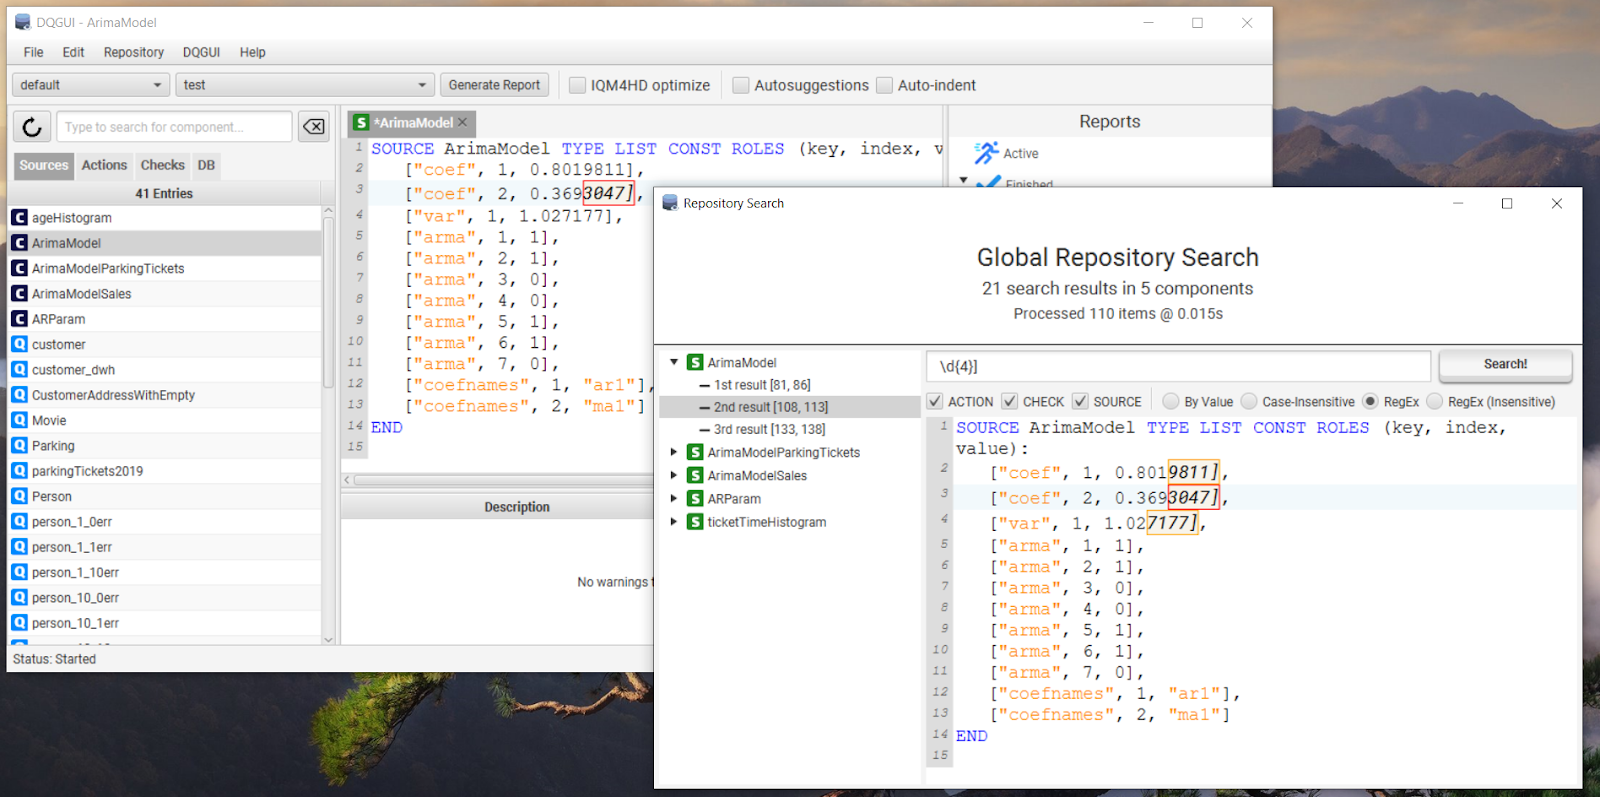Switch to the Checks tab

pos(162,165)
